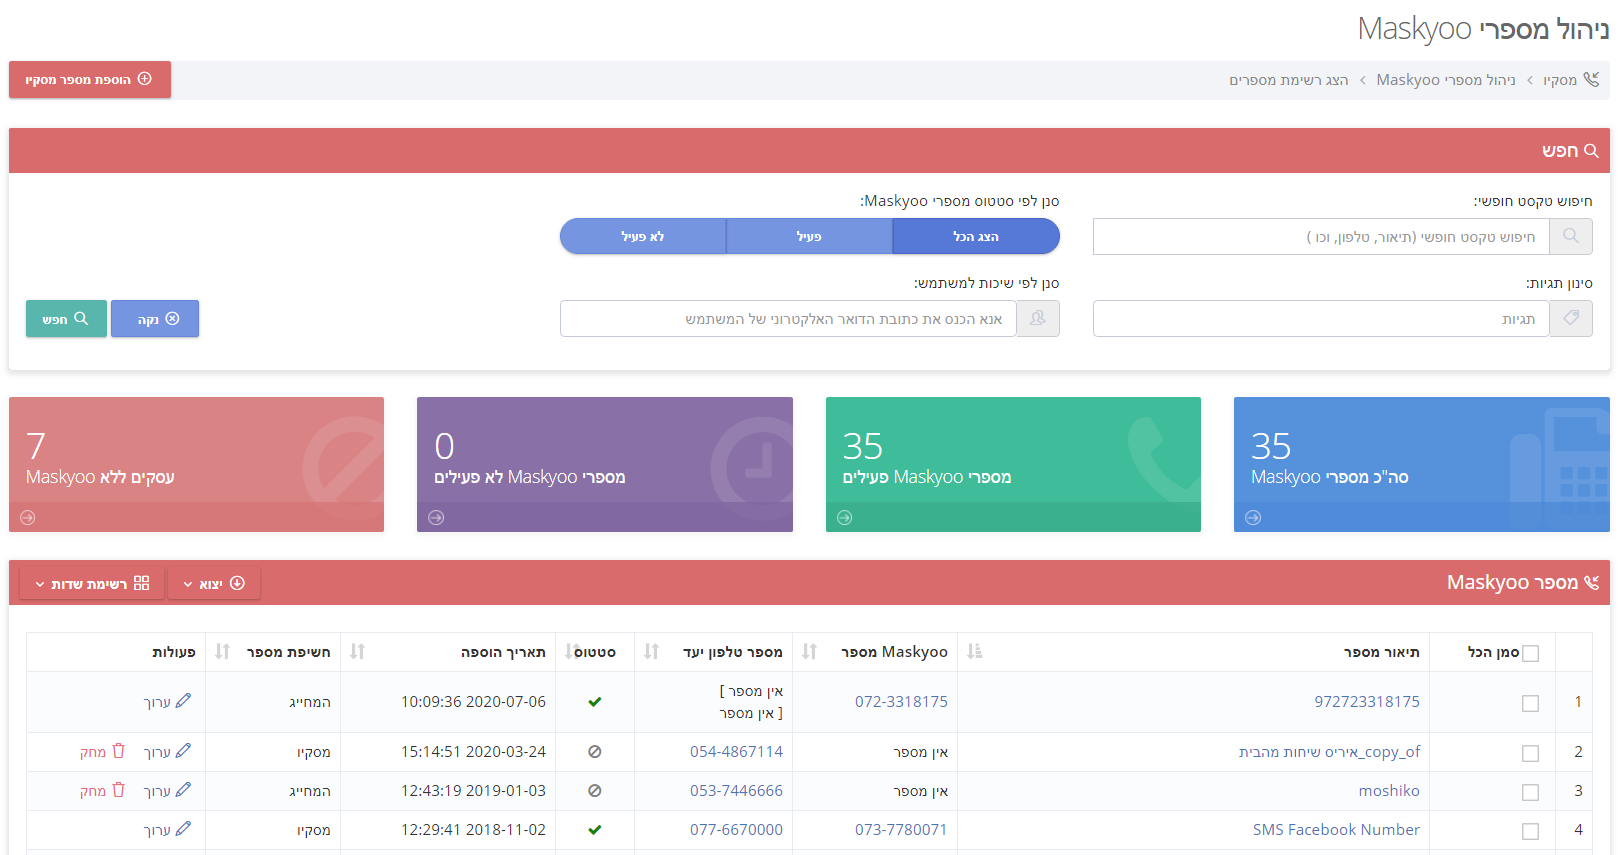Select the inactive status filter tab
This screenshot has width=1624, height=855.
(x=643, y=237)
